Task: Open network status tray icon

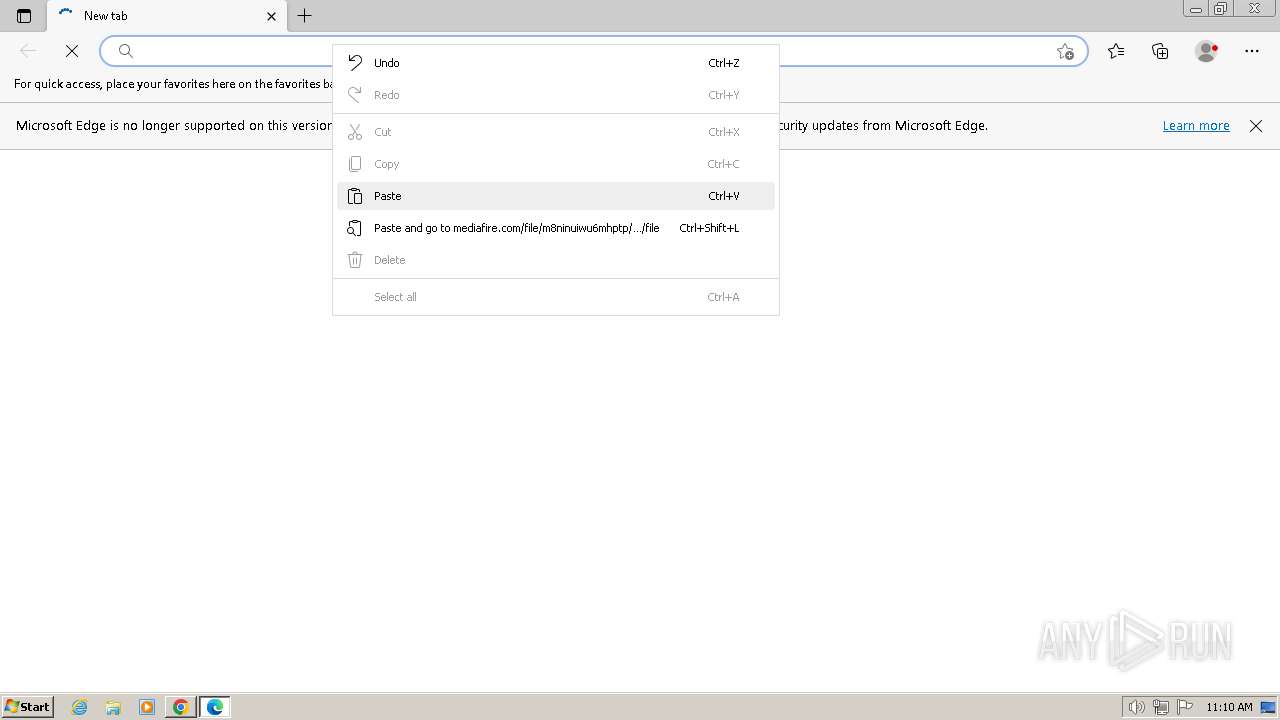Action: coord(1161,707)
